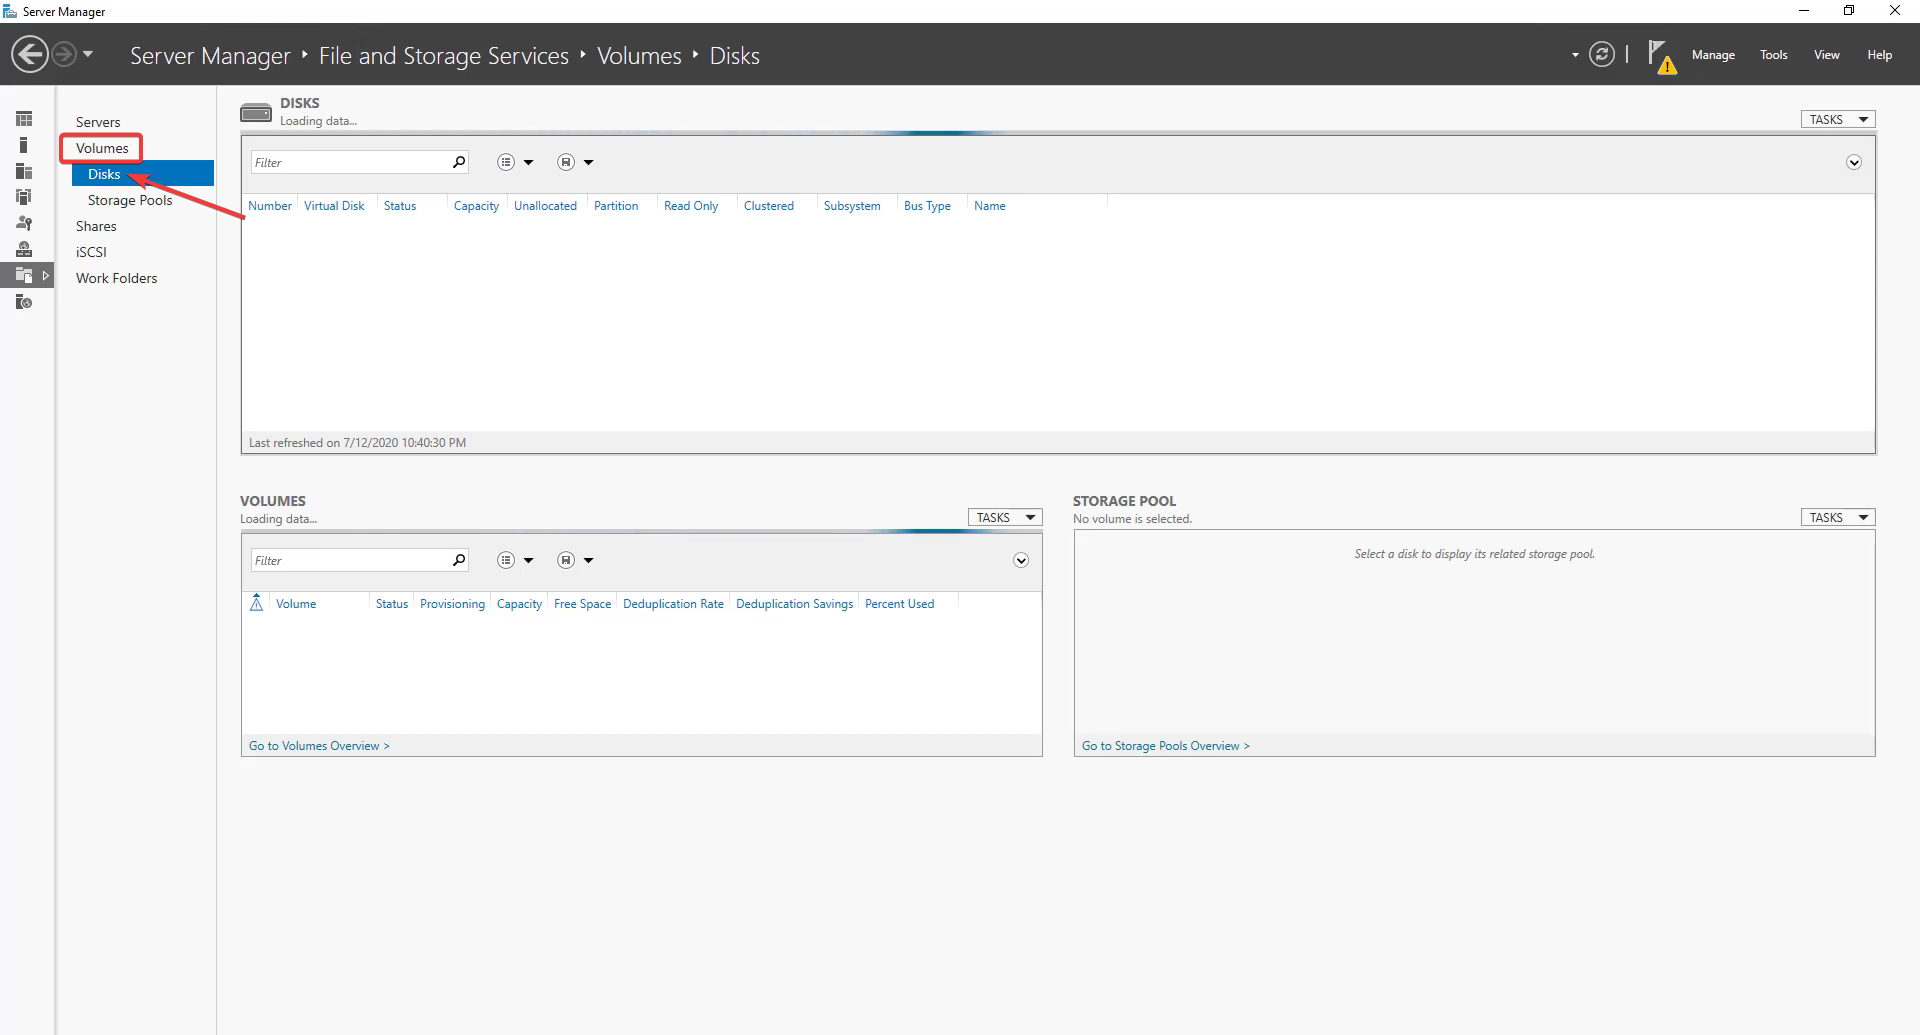Click Server Manager in the breadcrumb
This screenshot has height=1035, width=1920.
point(210,56)
